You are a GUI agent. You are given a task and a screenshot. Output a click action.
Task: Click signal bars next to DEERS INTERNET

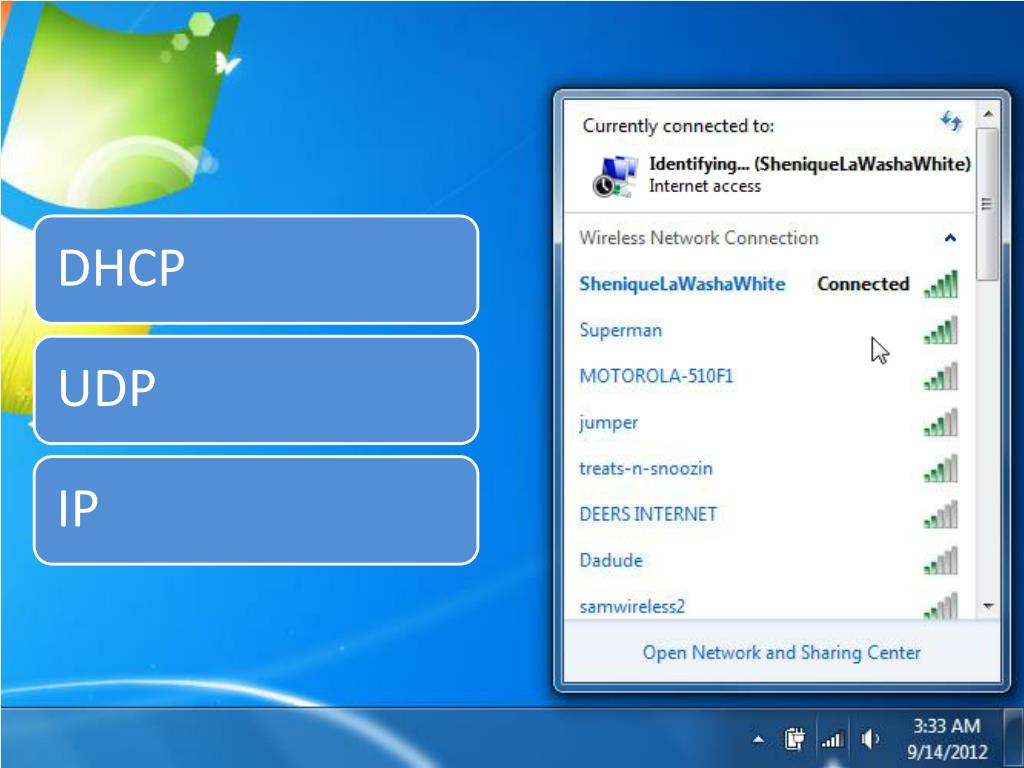941,515
